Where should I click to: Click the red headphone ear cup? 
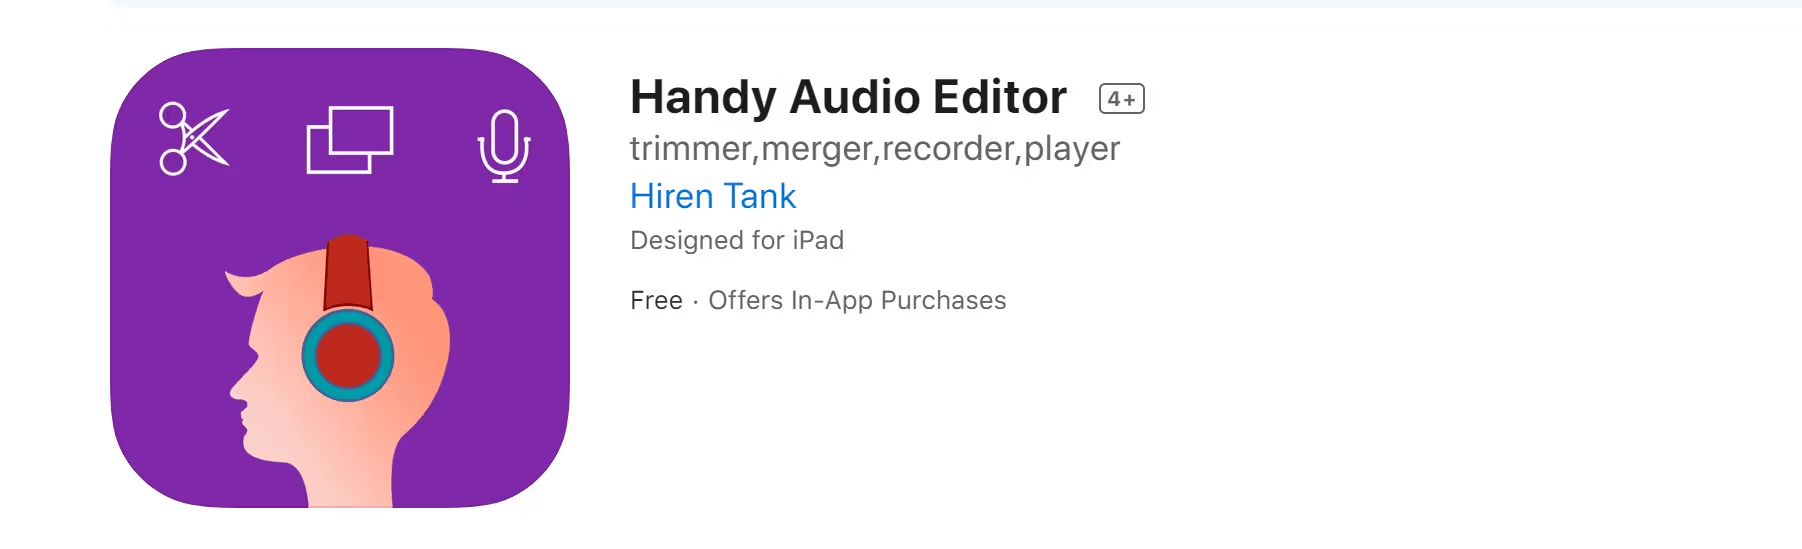(x=348, y=355)
